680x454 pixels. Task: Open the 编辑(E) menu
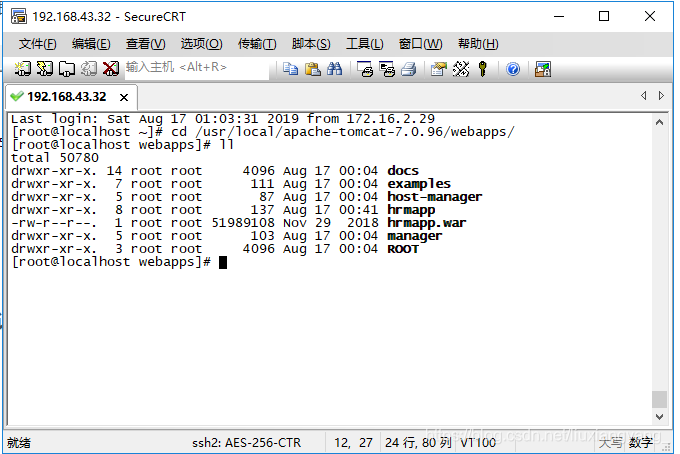coord(91,44)
